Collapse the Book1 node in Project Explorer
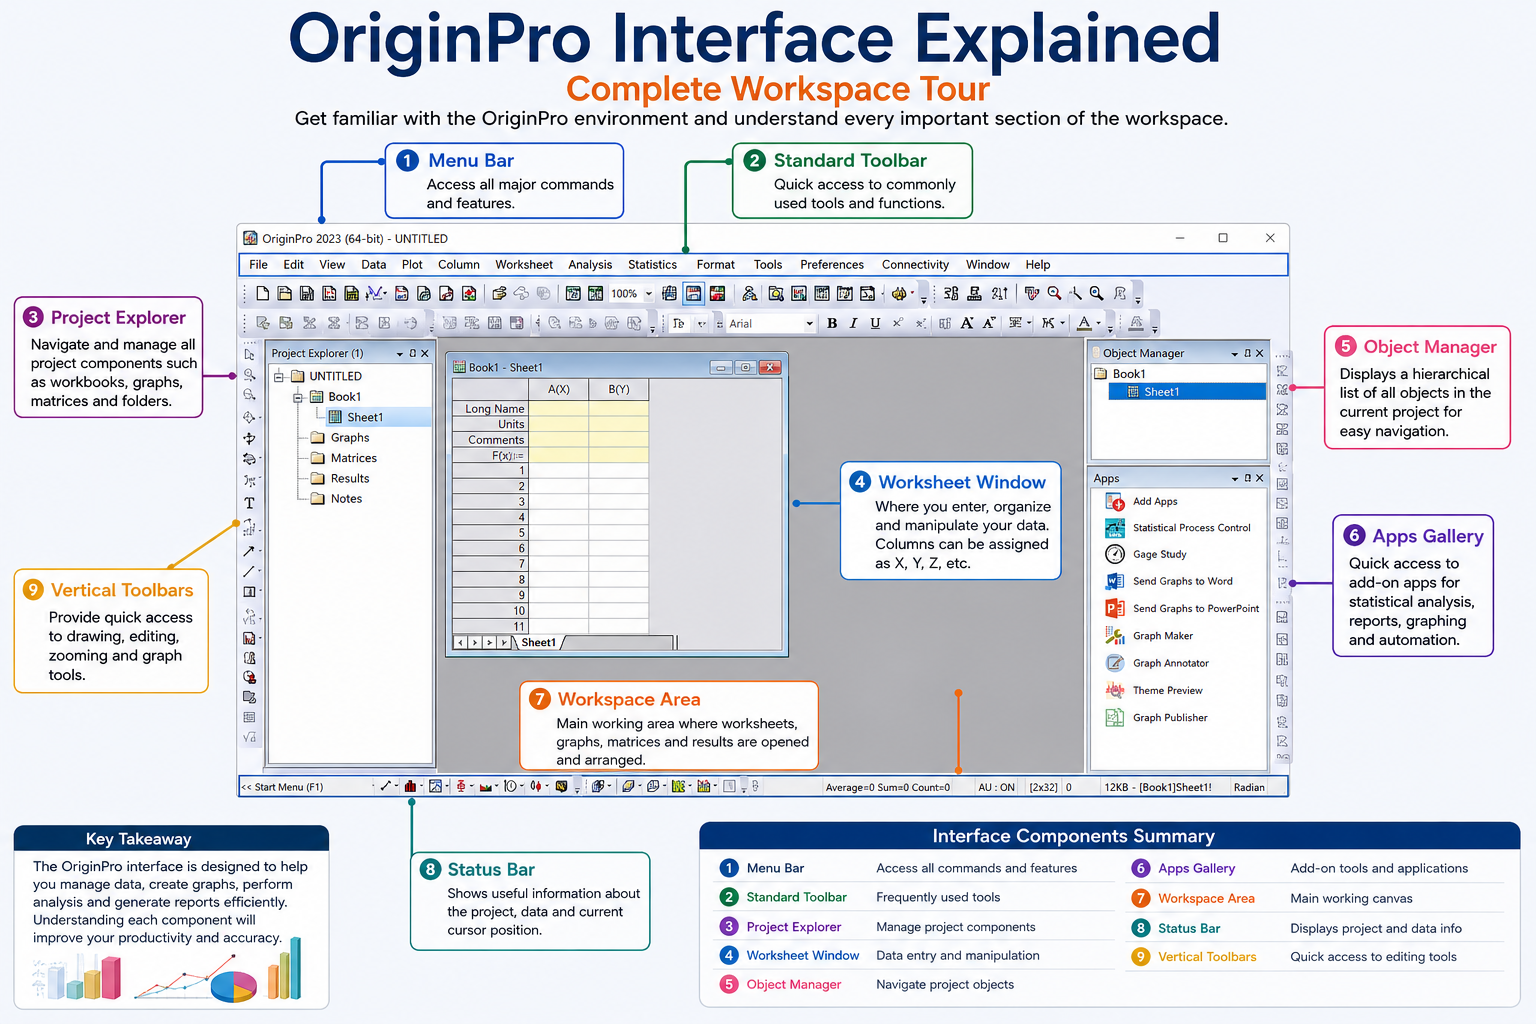The image size is (1536, 1024). tap(298, 397)
